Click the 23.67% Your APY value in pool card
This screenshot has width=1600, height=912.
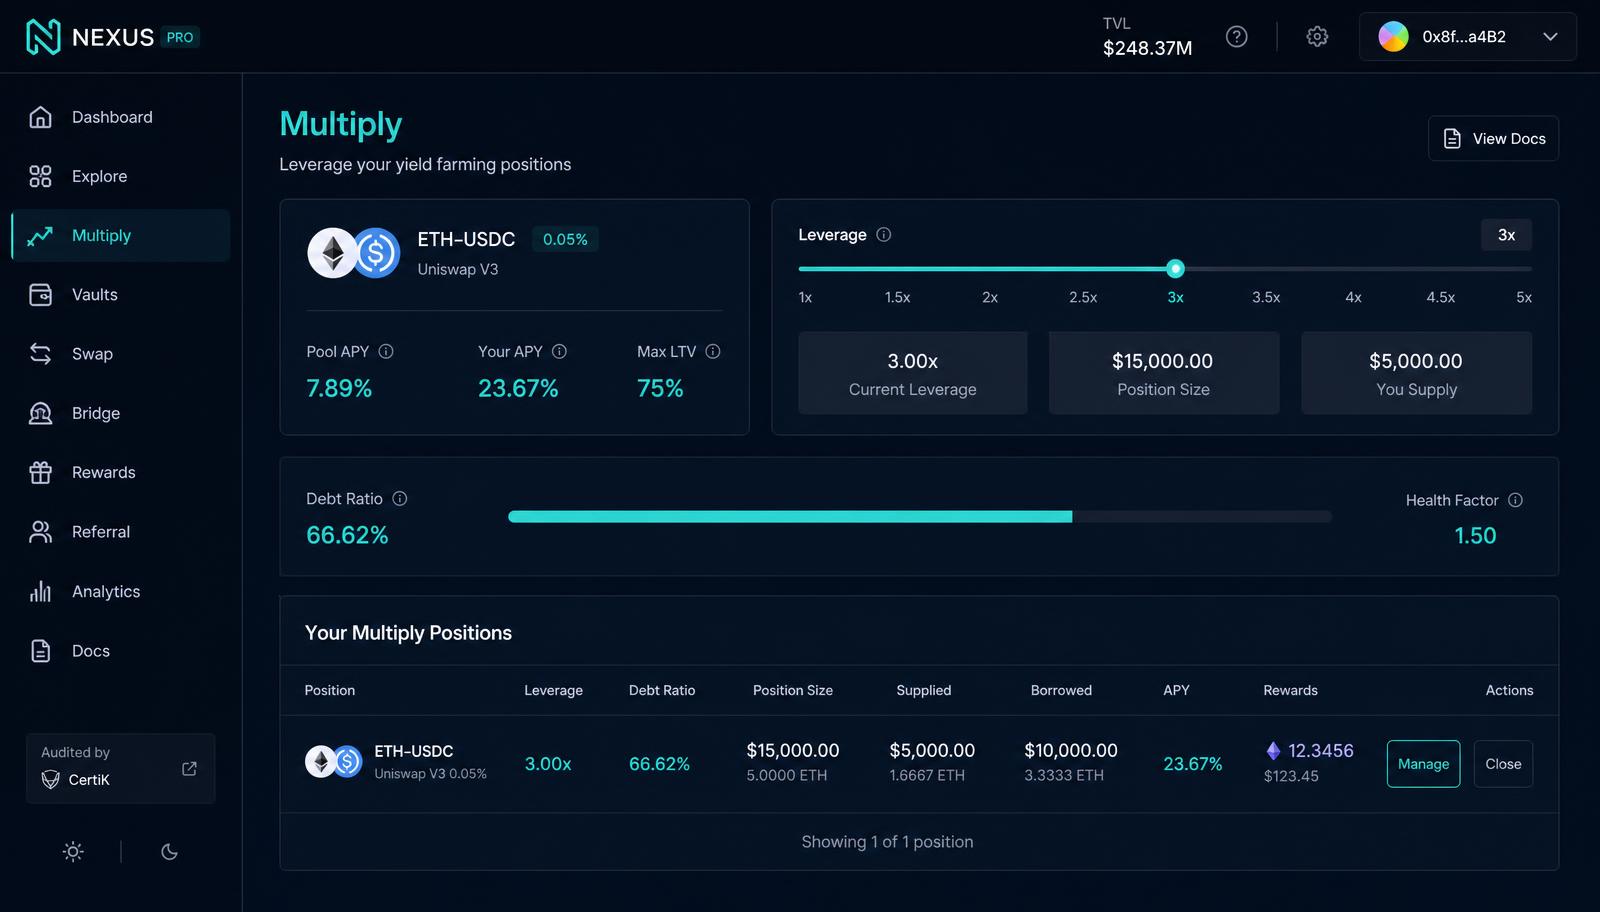(518, 388)
